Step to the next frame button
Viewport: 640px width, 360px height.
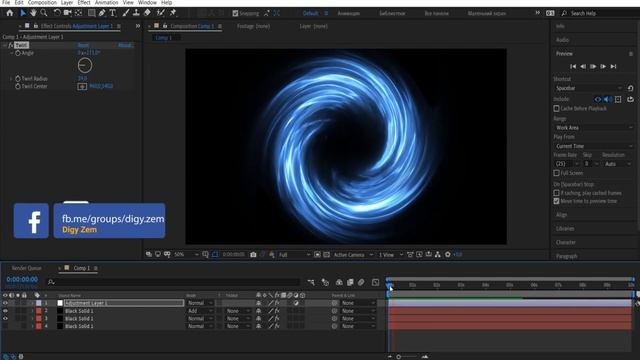603,67
